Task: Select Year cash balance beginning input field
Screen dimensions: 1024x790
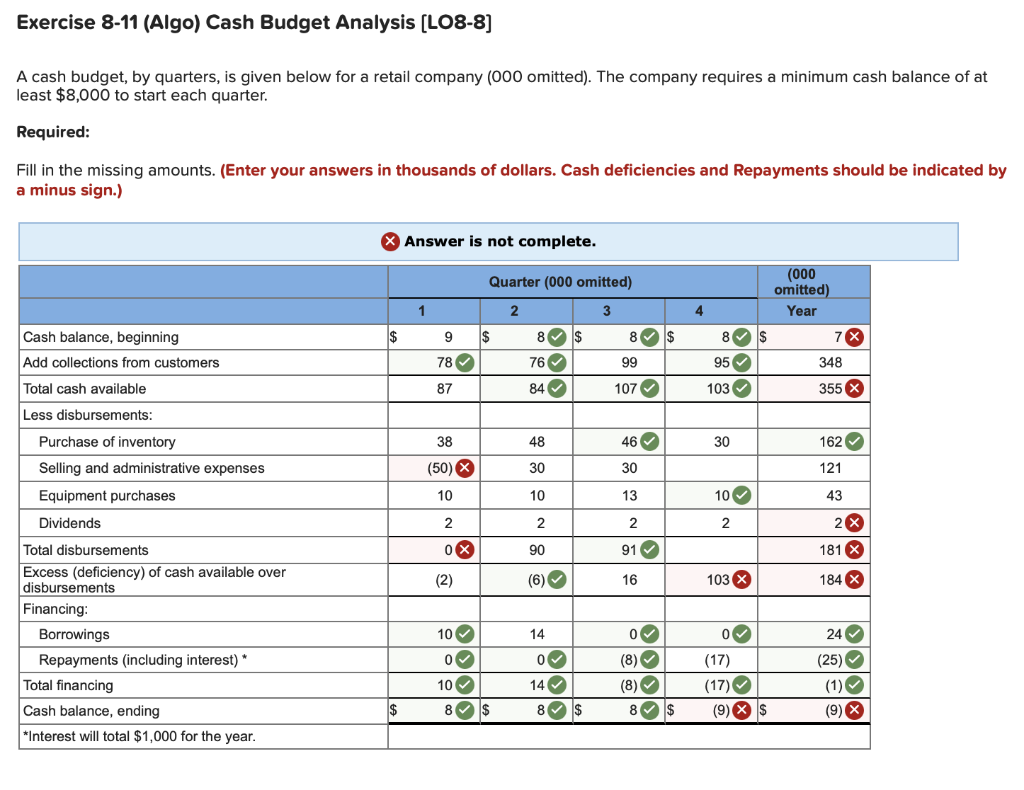Action: (814, 337)
